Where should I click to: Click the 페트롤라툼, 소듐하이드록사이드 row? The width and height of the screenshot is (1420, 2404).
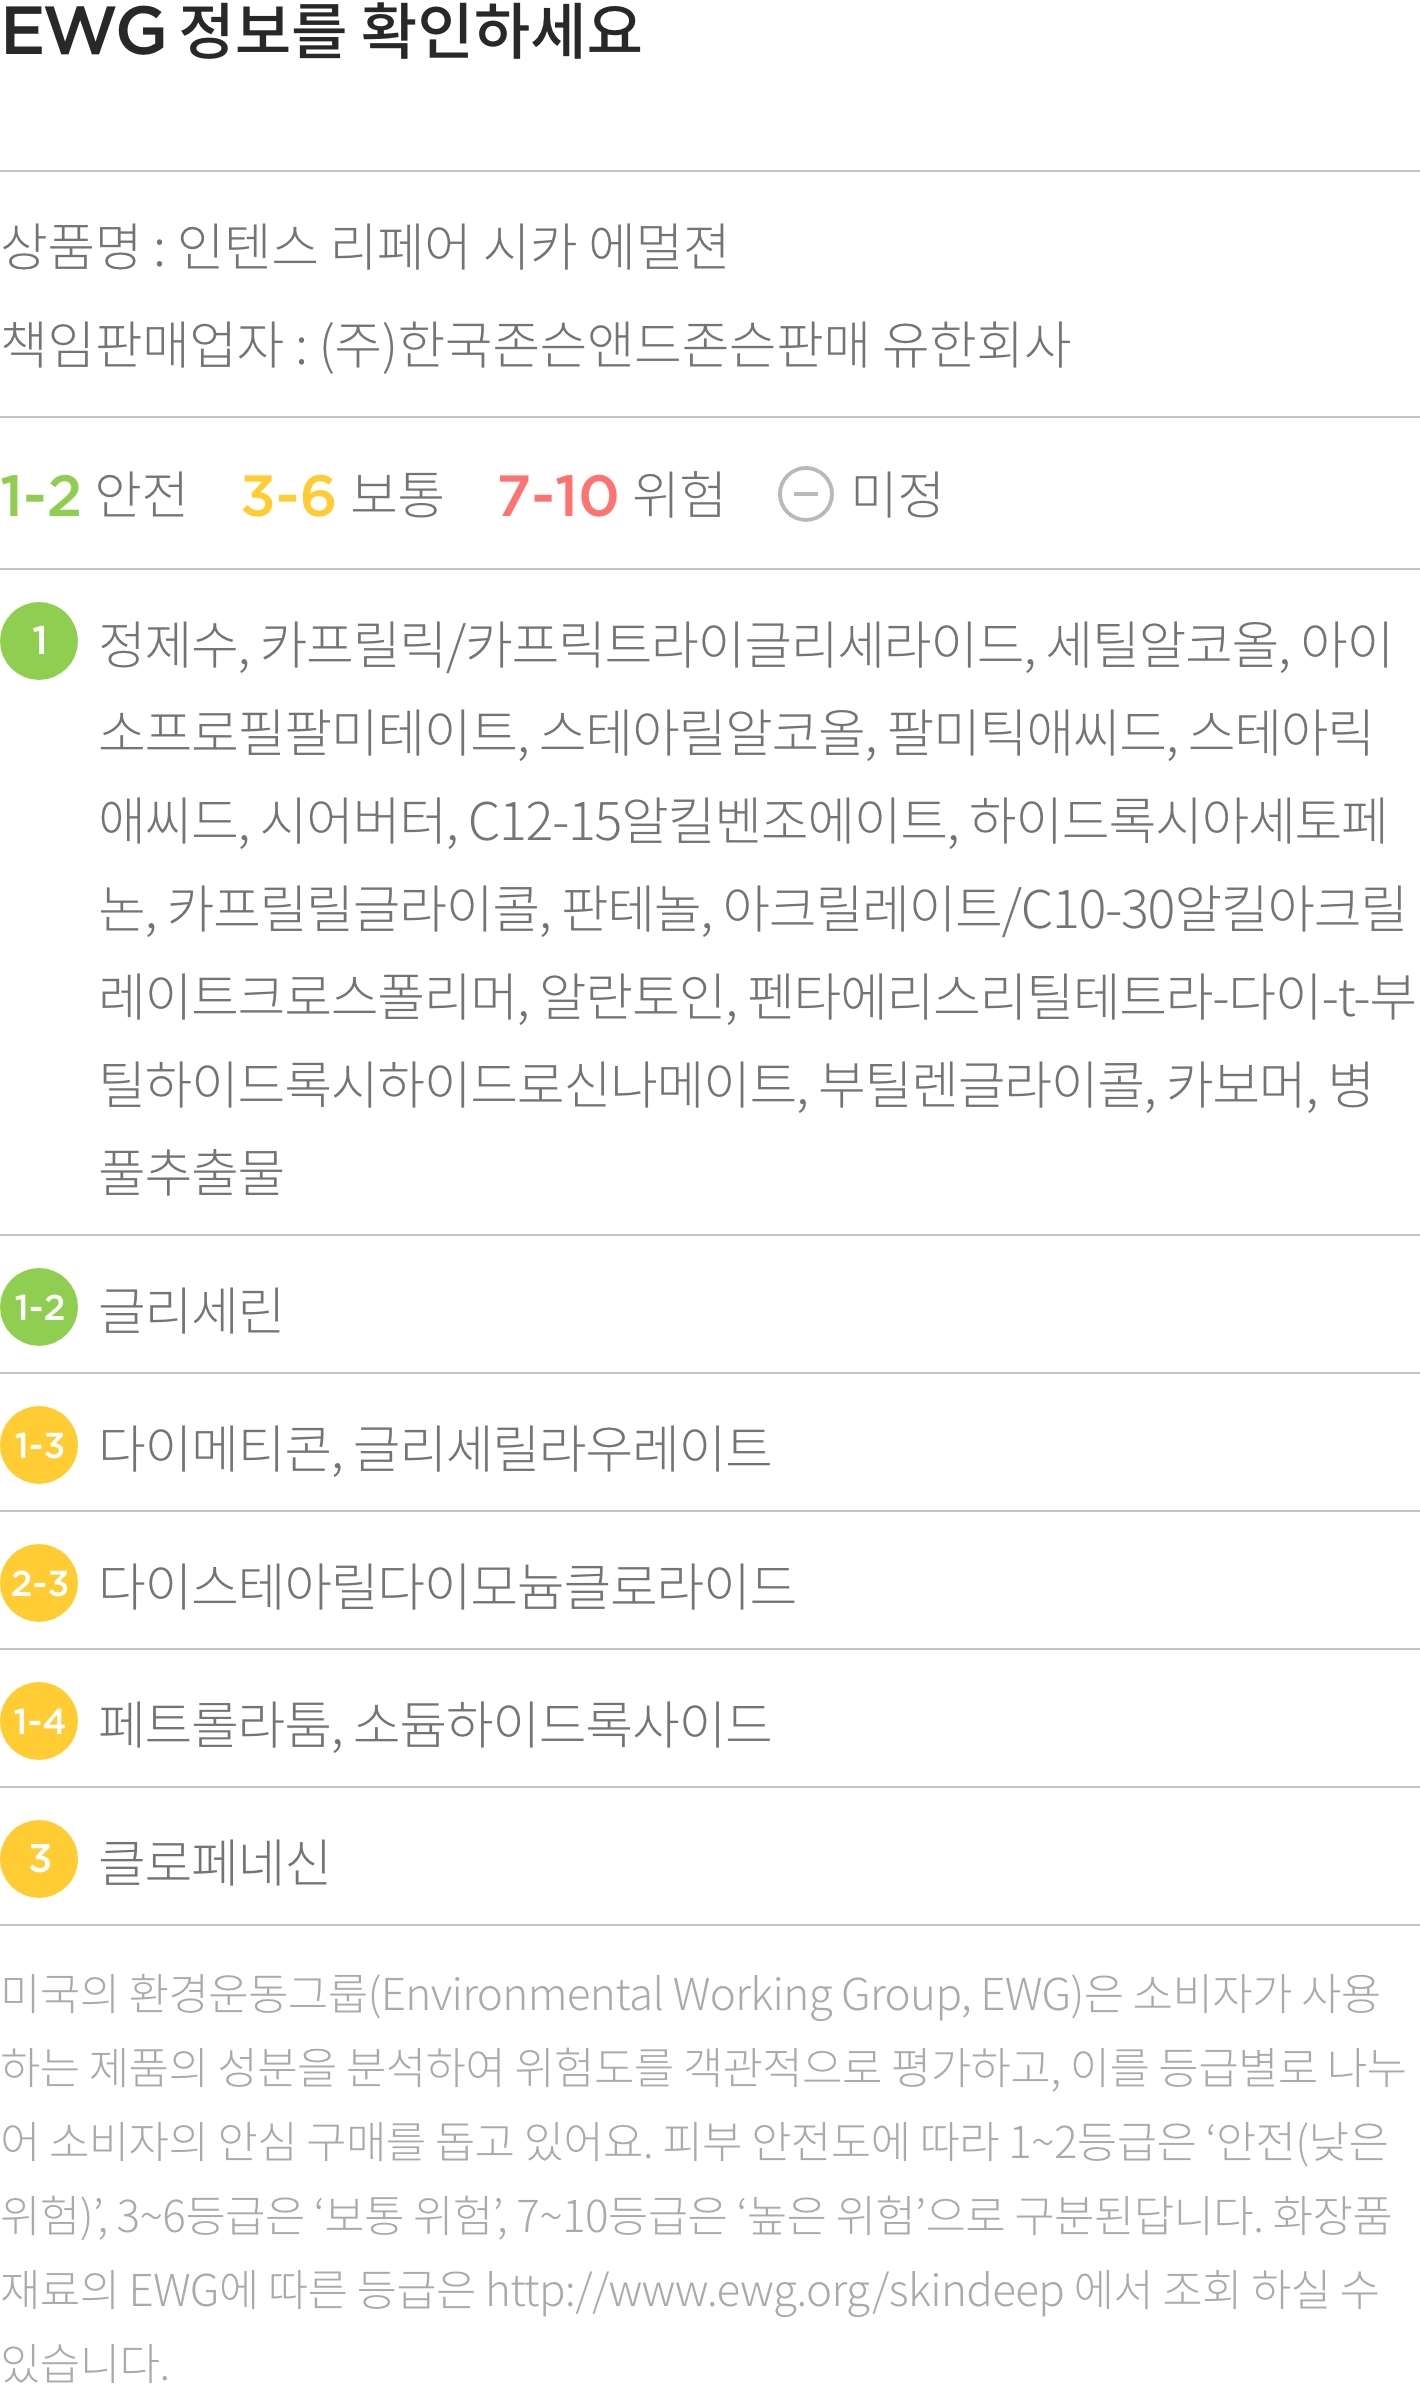[710, 1721]
